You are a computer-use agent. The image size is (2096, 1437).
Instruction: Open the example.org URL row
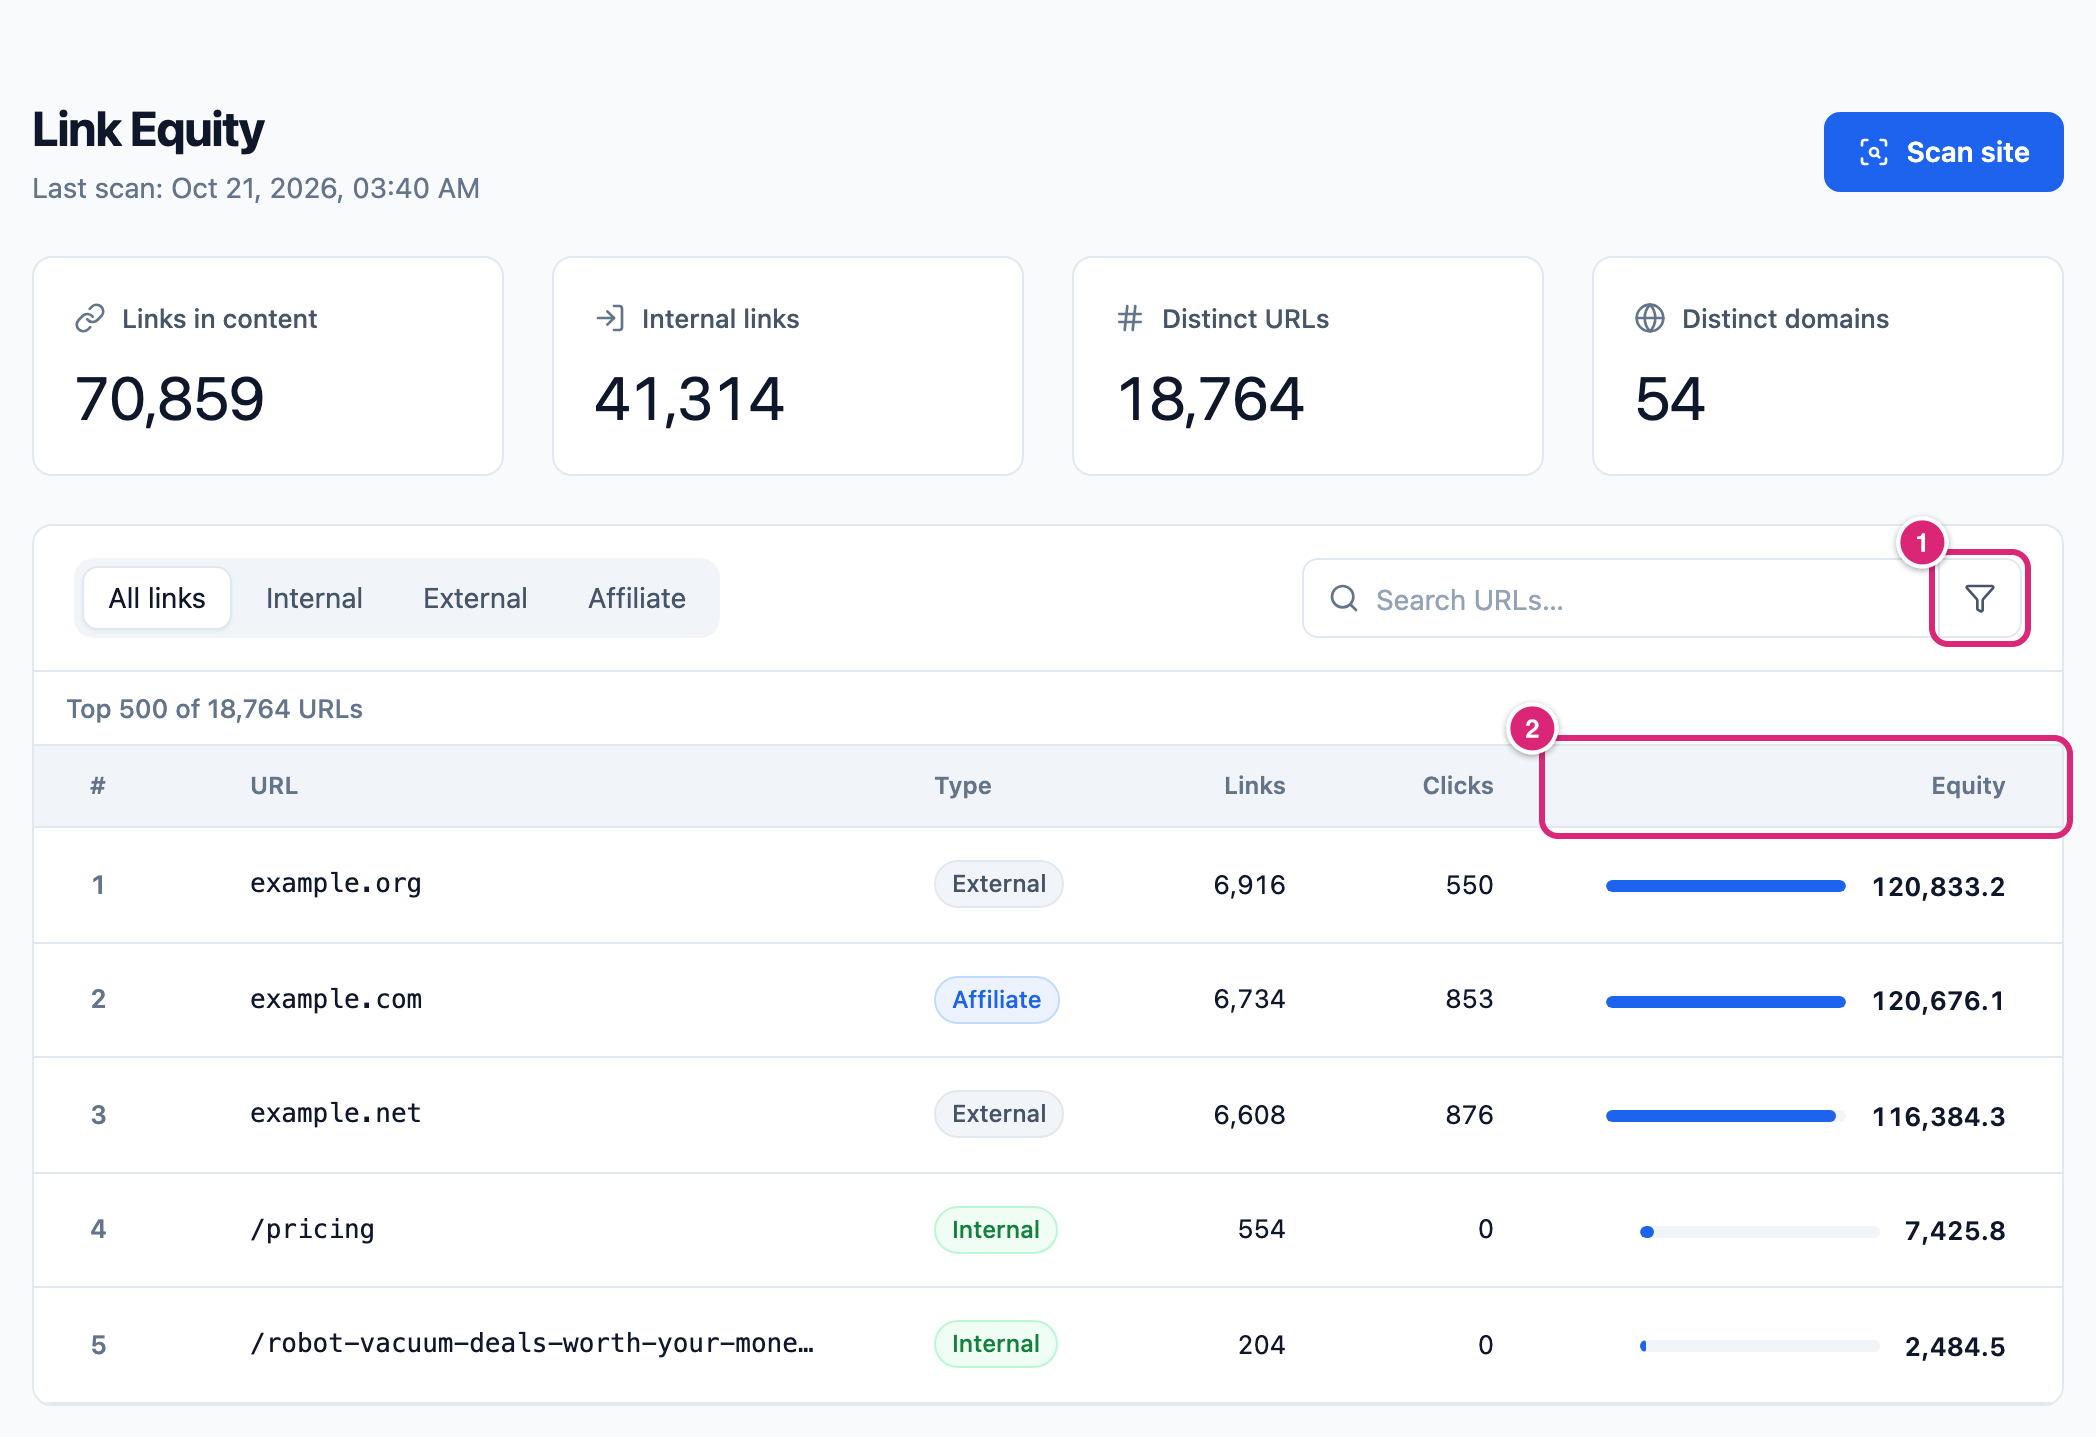pos(1048,885)
